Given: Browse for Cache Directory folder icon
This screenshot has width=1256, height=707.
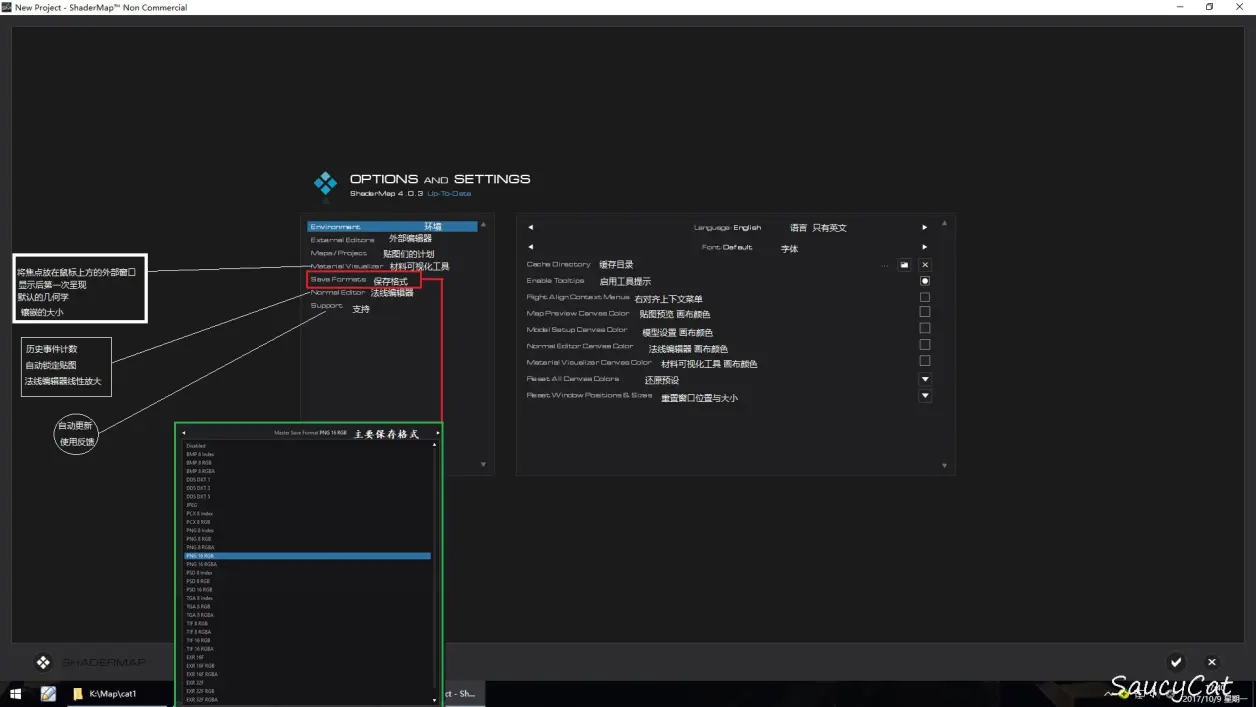Looking at the screenshot, I should pyautogui.click(x=904, y=265).
